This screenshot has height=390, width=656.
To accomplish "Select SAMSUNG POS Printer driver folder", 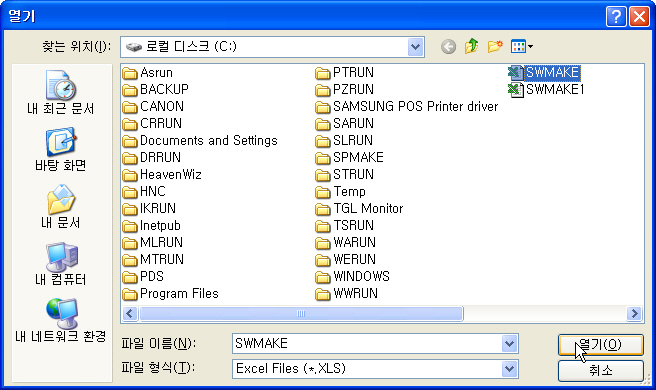I will (x=407, y=107).
